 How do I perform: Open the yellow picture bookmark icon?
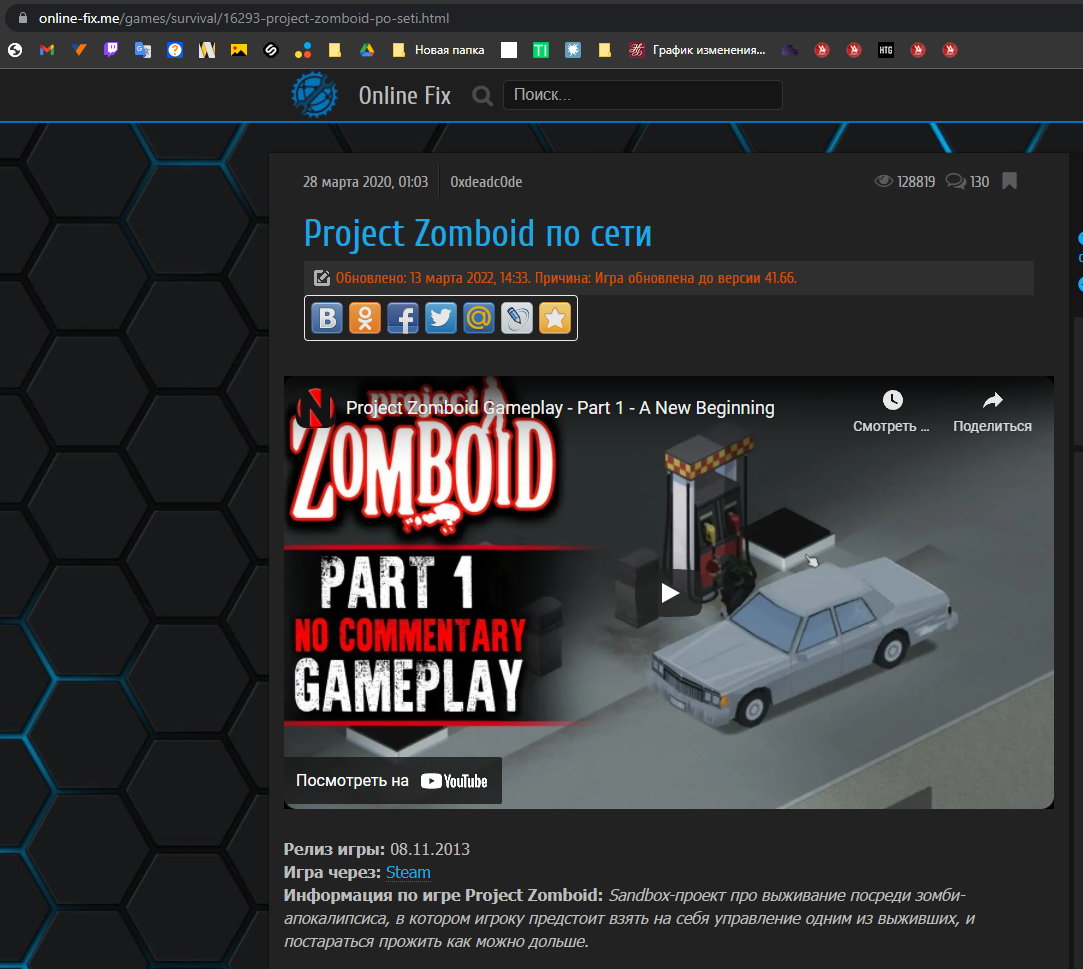pos(239,50)
